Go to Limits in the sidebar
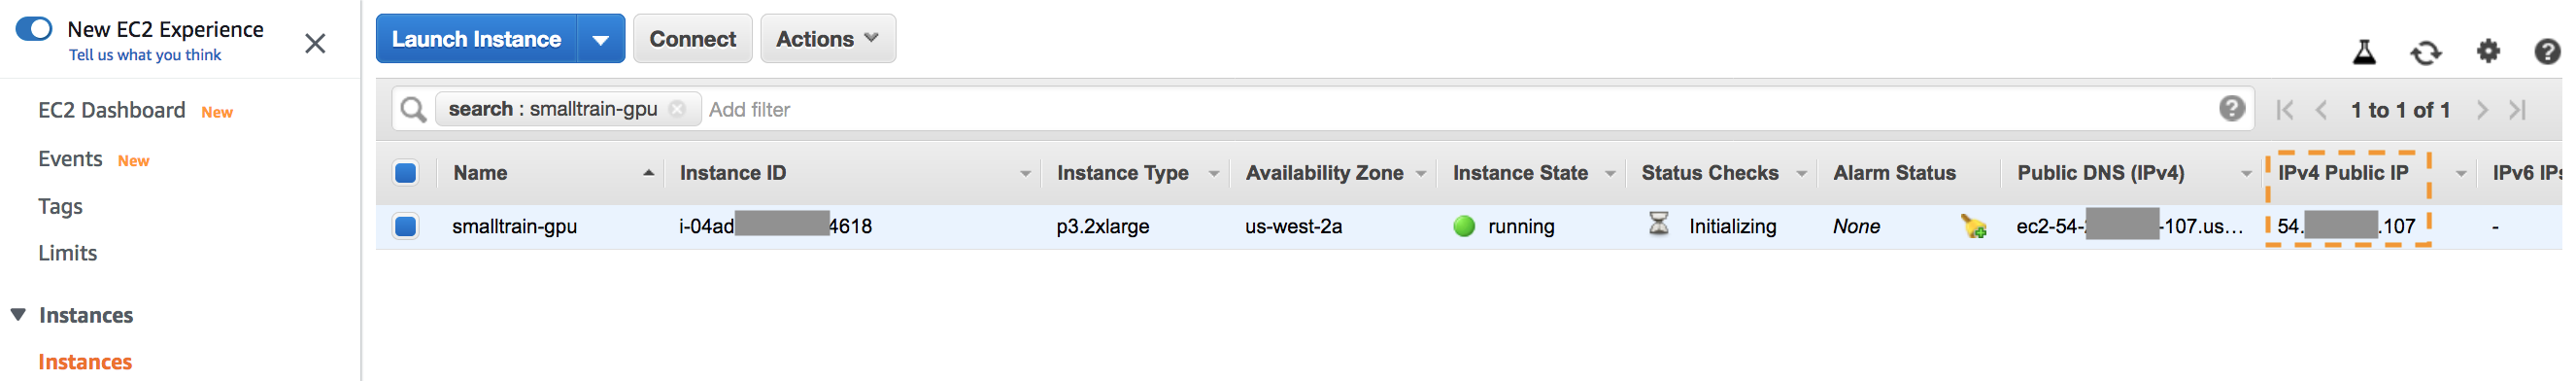 67,253
